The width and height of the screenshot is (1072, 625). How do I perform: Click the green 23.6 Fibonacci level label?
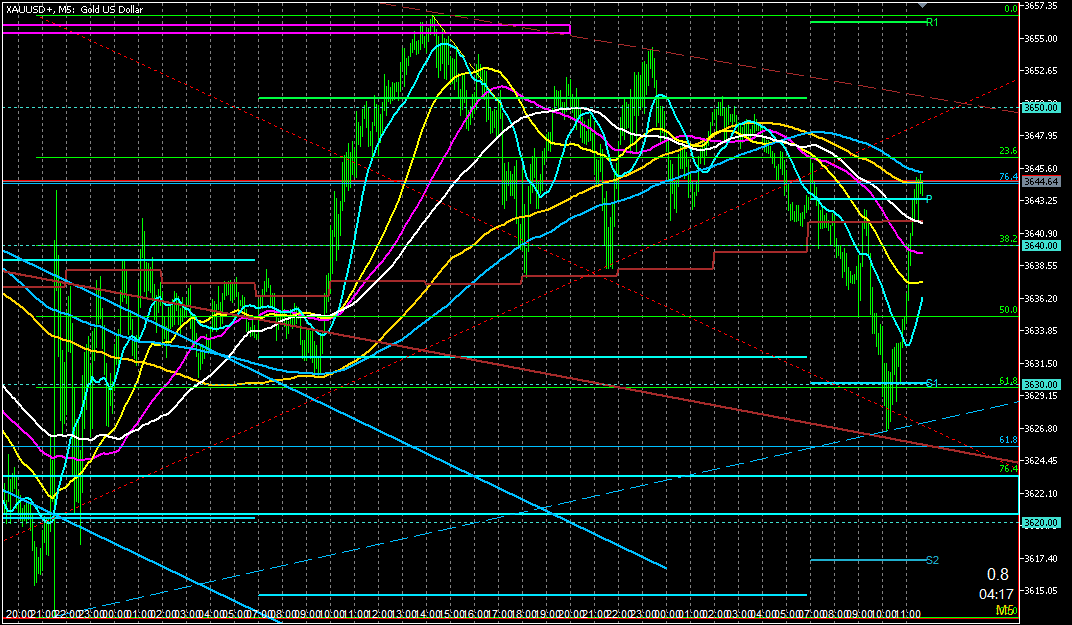1008,151
